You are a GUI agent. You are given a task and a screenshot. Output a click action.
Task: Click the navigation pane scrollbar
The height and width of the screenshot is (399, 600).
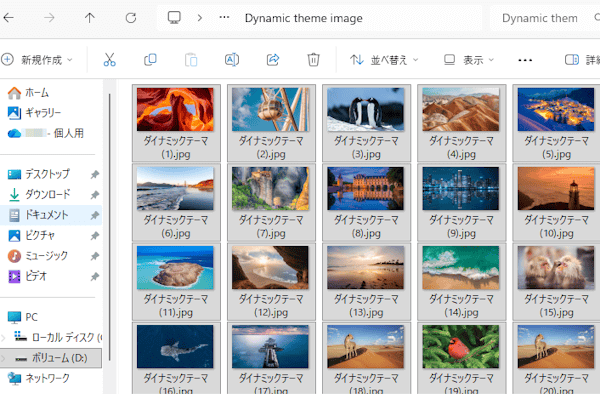click(x=109, y=226)
